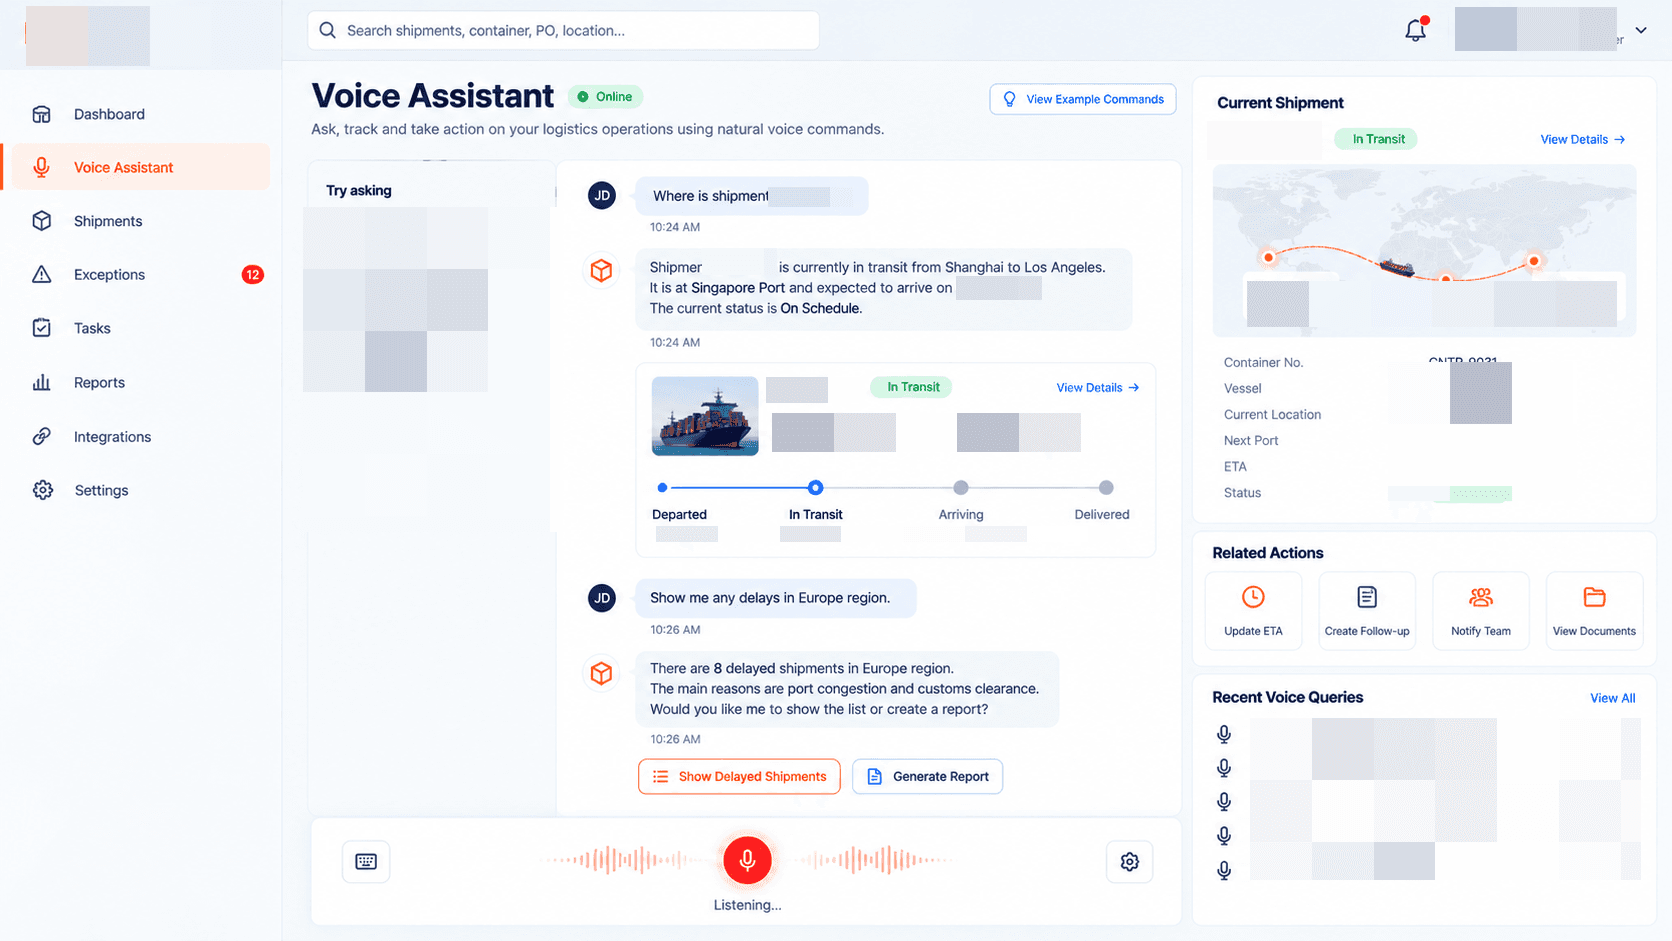The height and width of the screenshot is (941, 1672).
Task: Click the first recent voice query microphone
Action: (1224, 734)
